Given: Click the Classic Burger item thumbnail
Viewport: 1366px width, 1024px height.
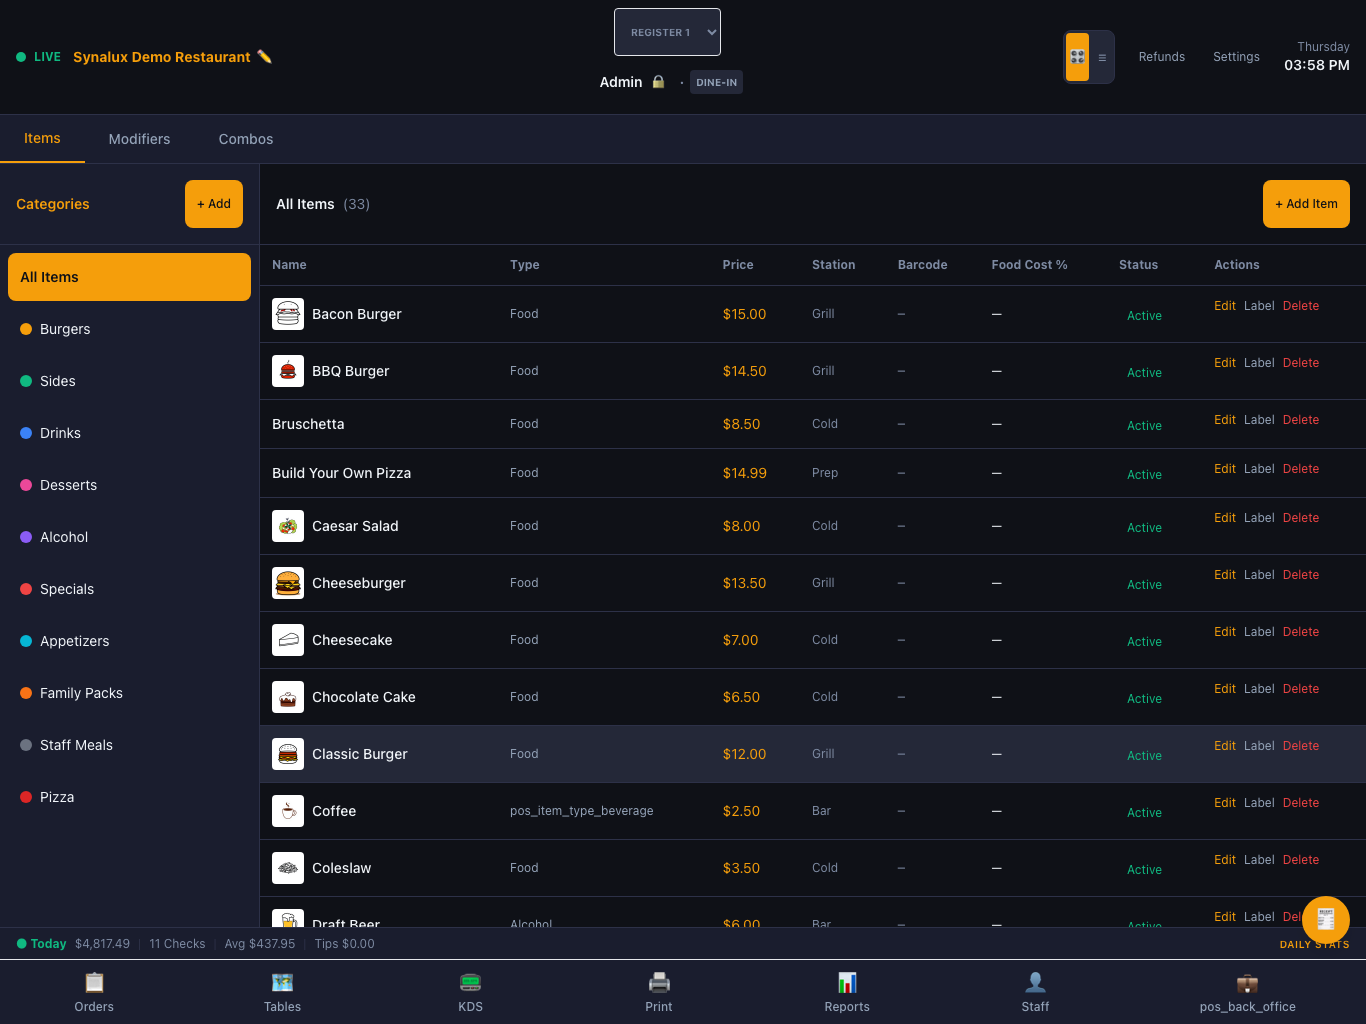Looking at the screenshot, I should click(288, 754).
